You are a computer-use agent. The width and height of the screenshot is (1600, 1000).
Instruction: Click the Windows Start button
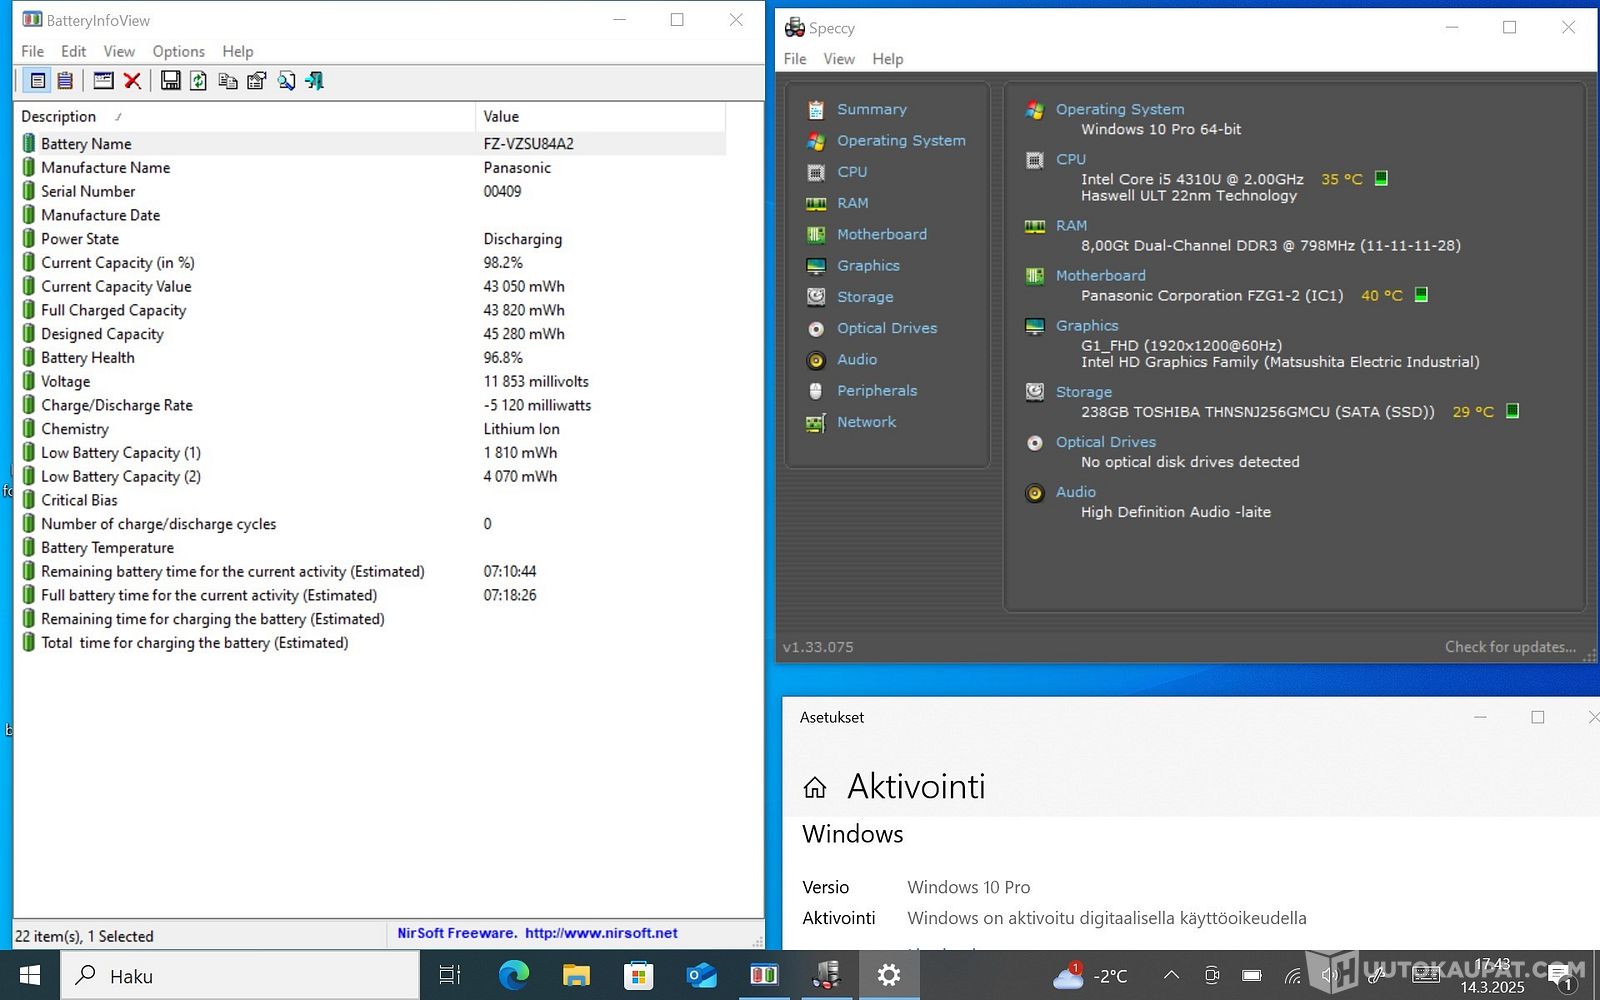click(29, 975)
